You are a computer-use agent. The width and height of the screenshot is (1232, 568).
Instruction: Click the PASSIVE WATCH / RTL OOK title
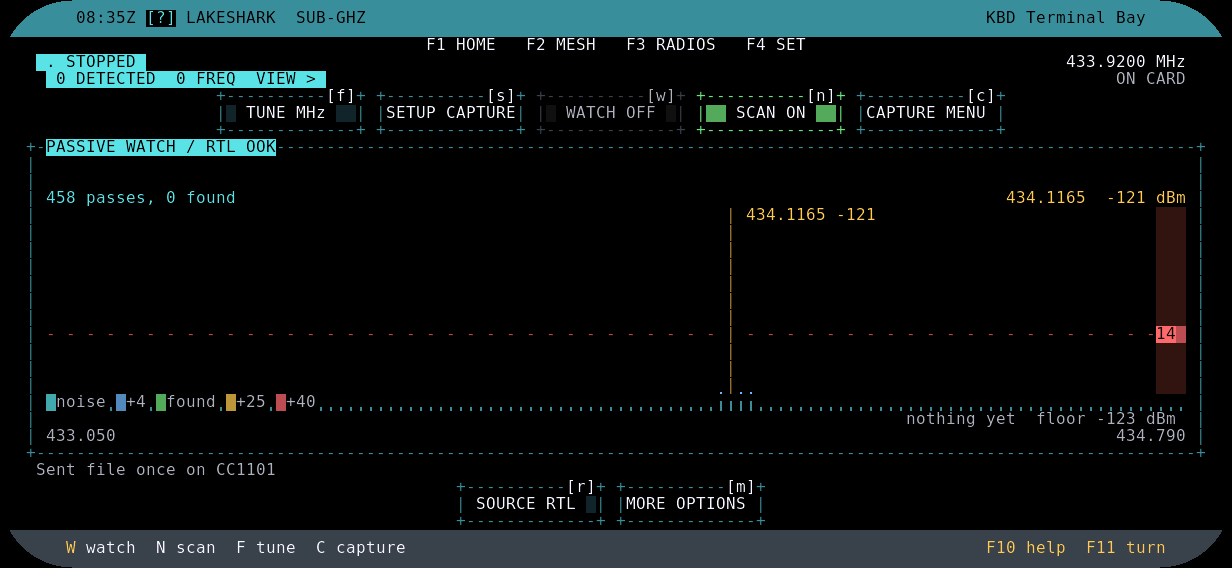(161, 147)
